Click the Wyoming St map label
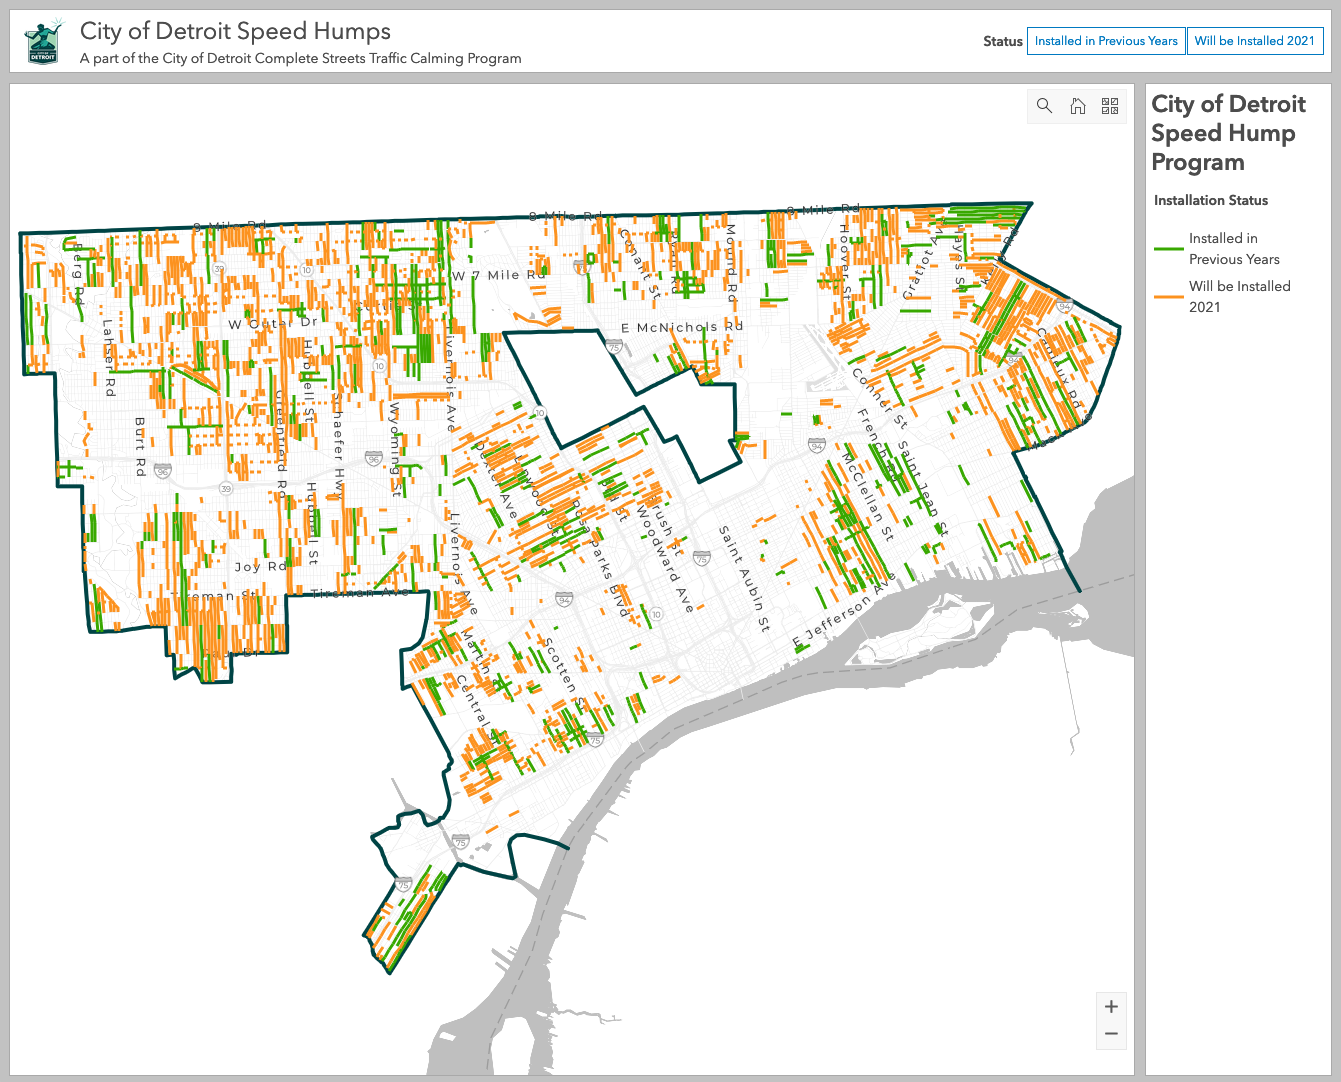Image resolution: width=1341 pixels, height=1082 pixels. [x=395, y=450]
